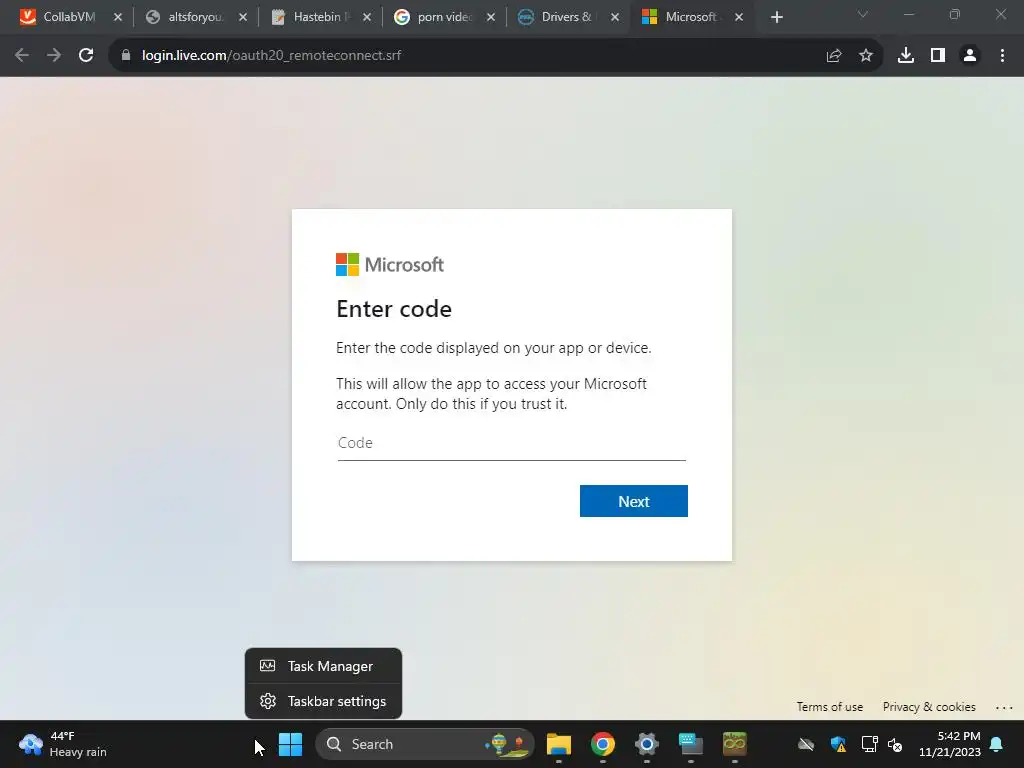1024x768 pixels.
Task: Bookmark this page with the star icon
Action: 865,56
